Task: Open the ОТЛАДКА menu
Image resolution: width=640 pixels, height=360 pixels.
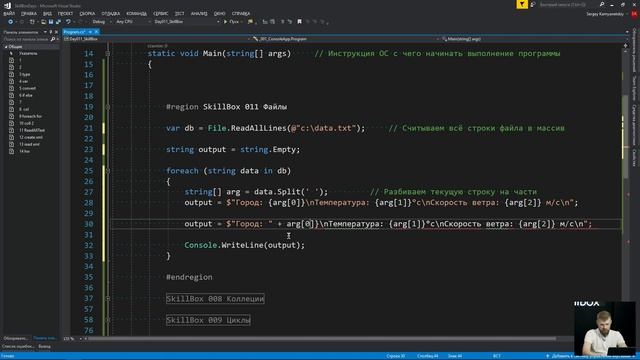Action: [111, 13]
